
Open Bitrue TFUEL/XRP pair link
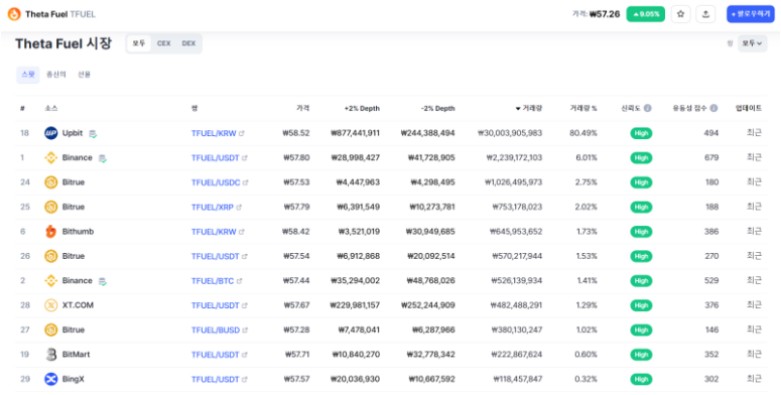pos(213,207)
